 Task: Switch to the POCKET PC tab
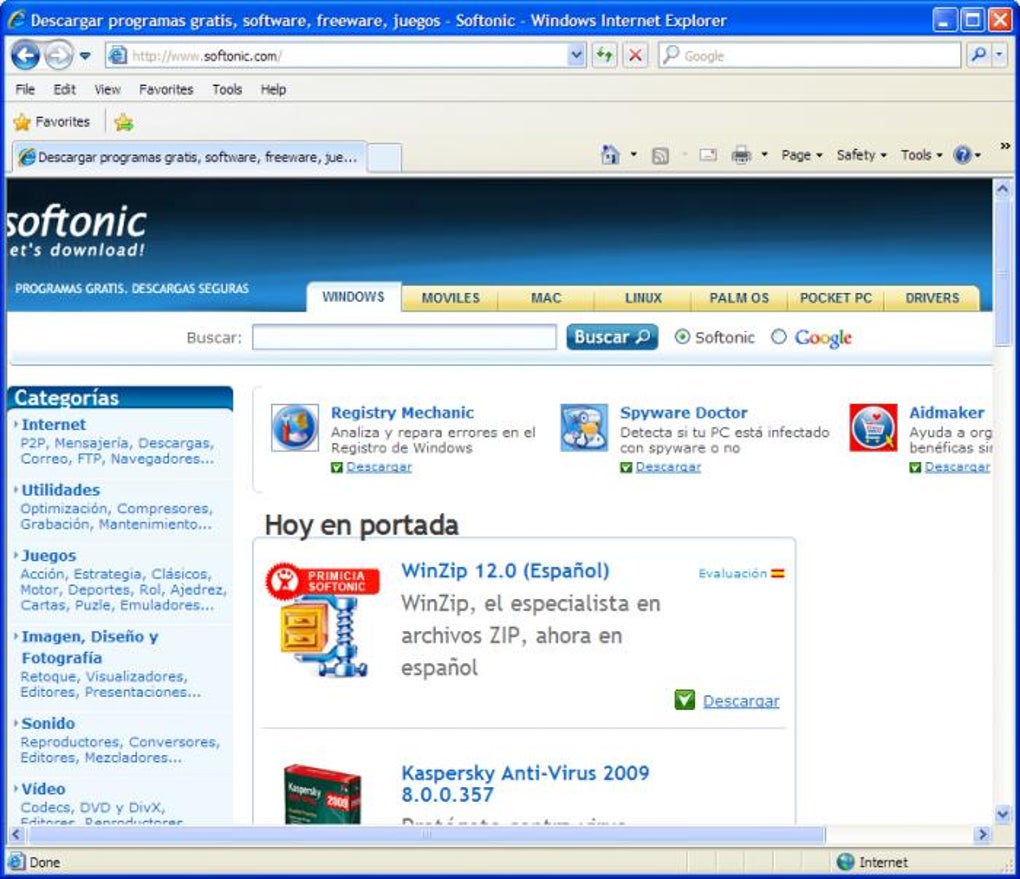click(835, 298)
